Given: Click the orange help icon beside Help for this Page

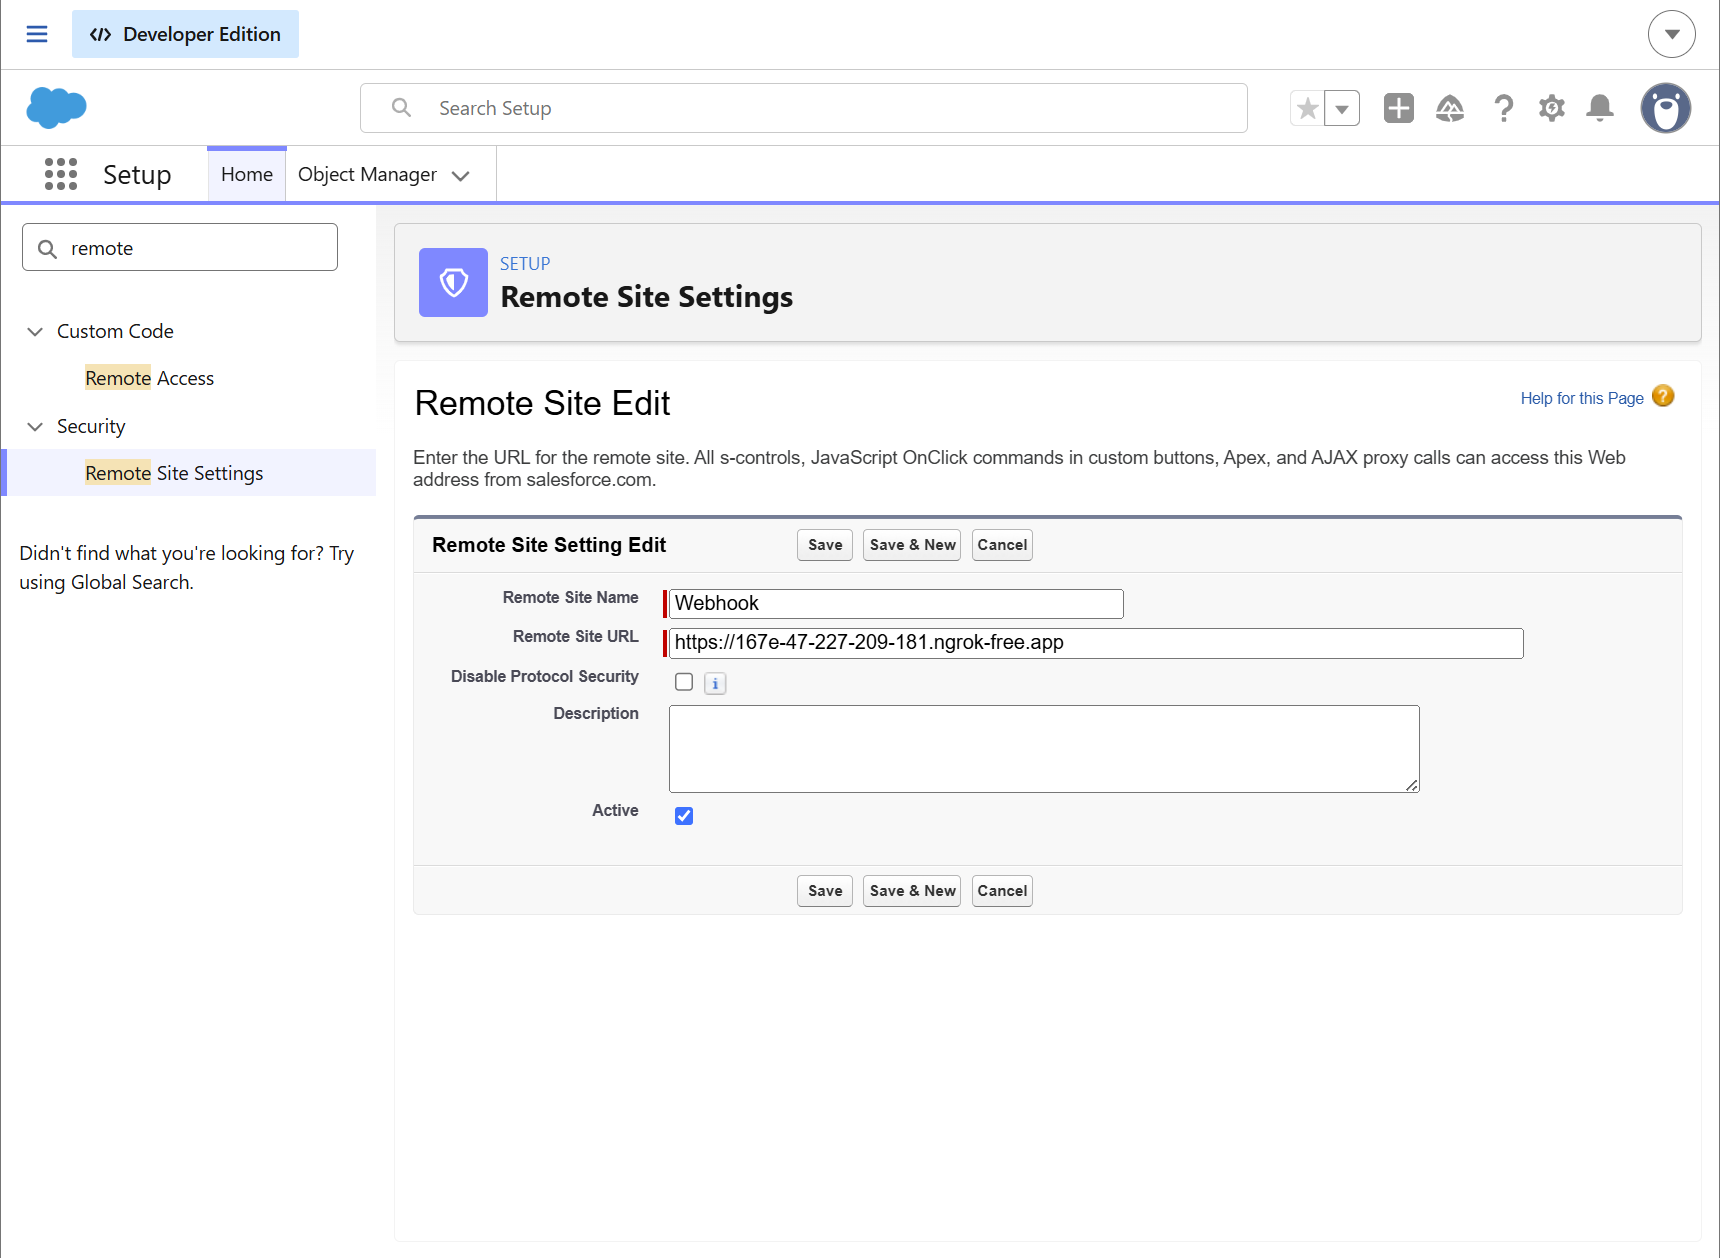Looking at the screenshot, I should (x=1663, y=396).
